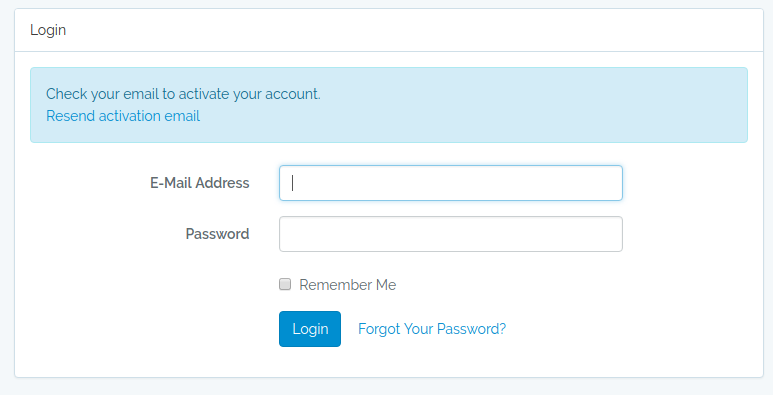Click the Remember Me label text

[x=348, y=285]
